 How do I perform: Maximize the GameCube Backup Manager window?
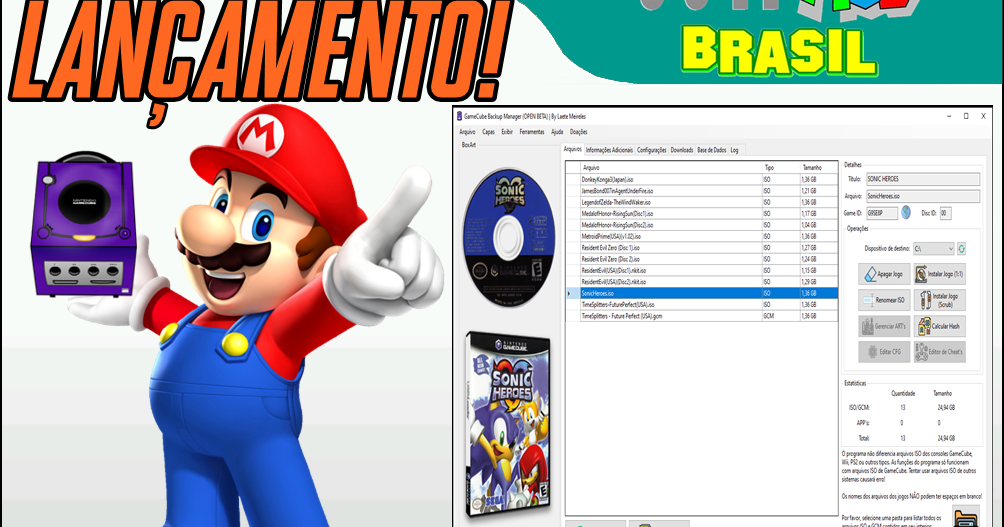tap(966, 116)
